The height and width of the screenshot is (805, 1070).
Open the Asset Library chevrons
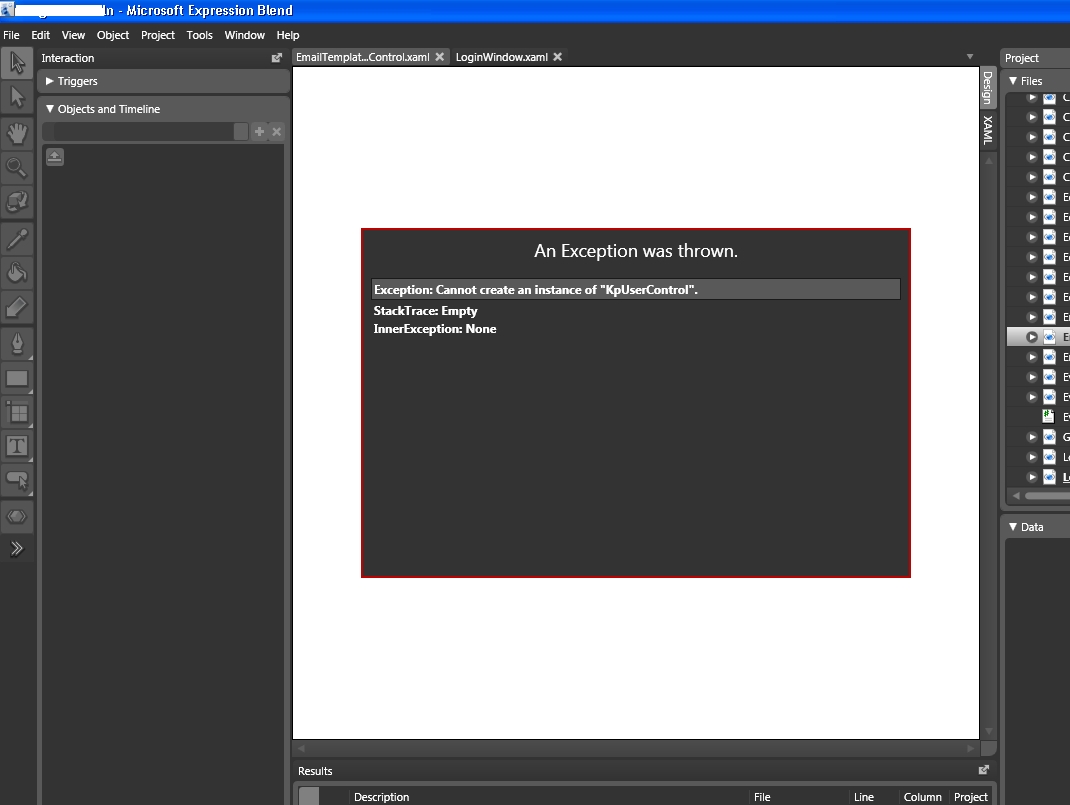click(17, 548)
